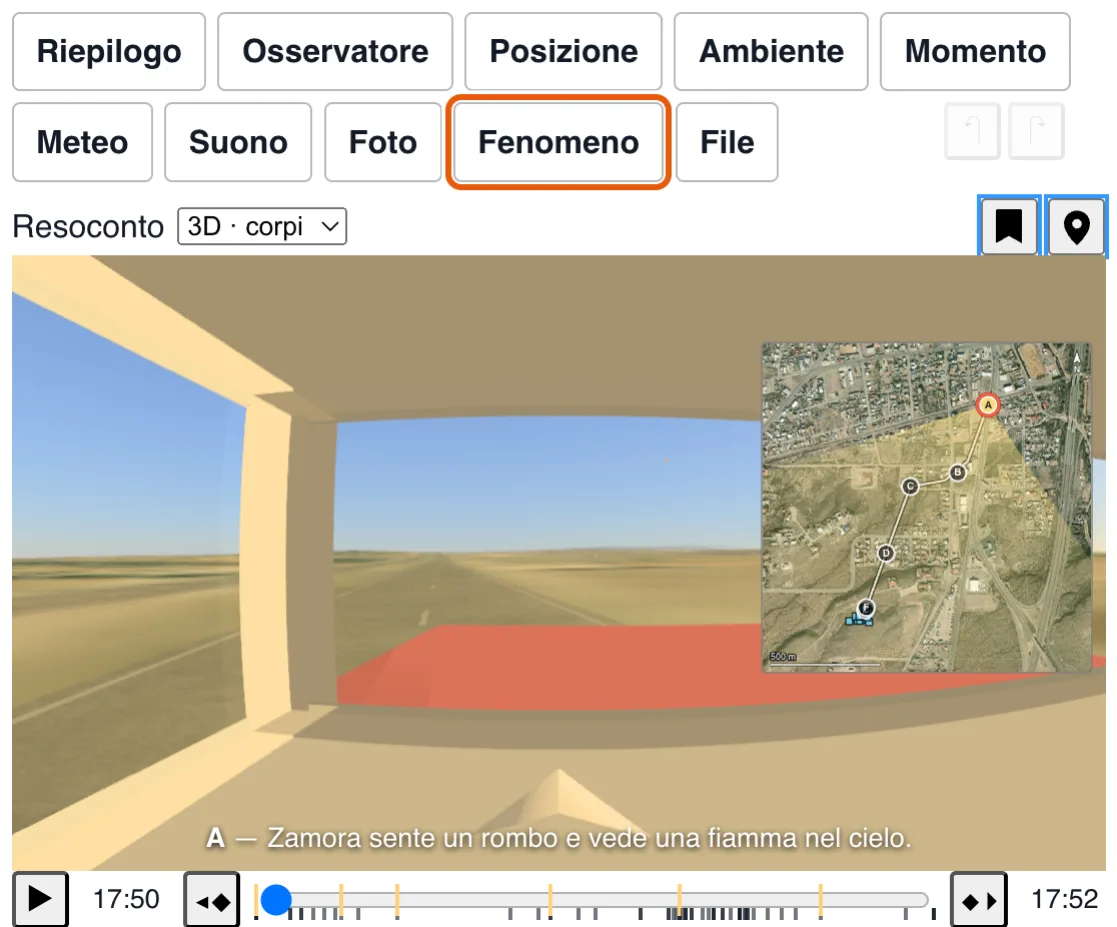Screen dimensions: 1117x927
Task: Switch to the Posizione tab
Action: click(x=563, y=51)
